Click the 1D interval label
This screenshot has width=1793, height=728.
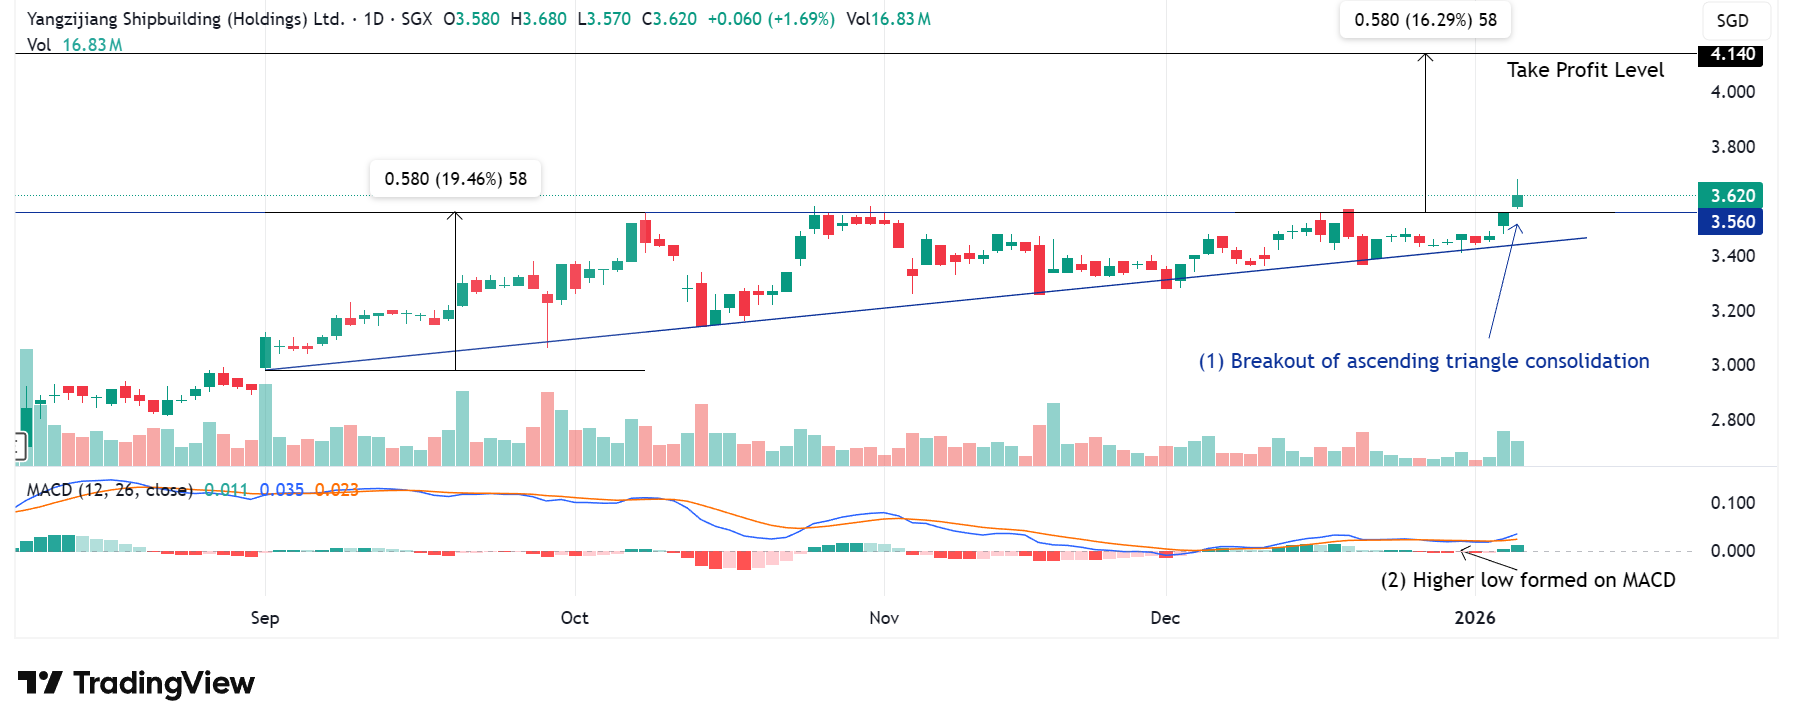click(373, 19)
